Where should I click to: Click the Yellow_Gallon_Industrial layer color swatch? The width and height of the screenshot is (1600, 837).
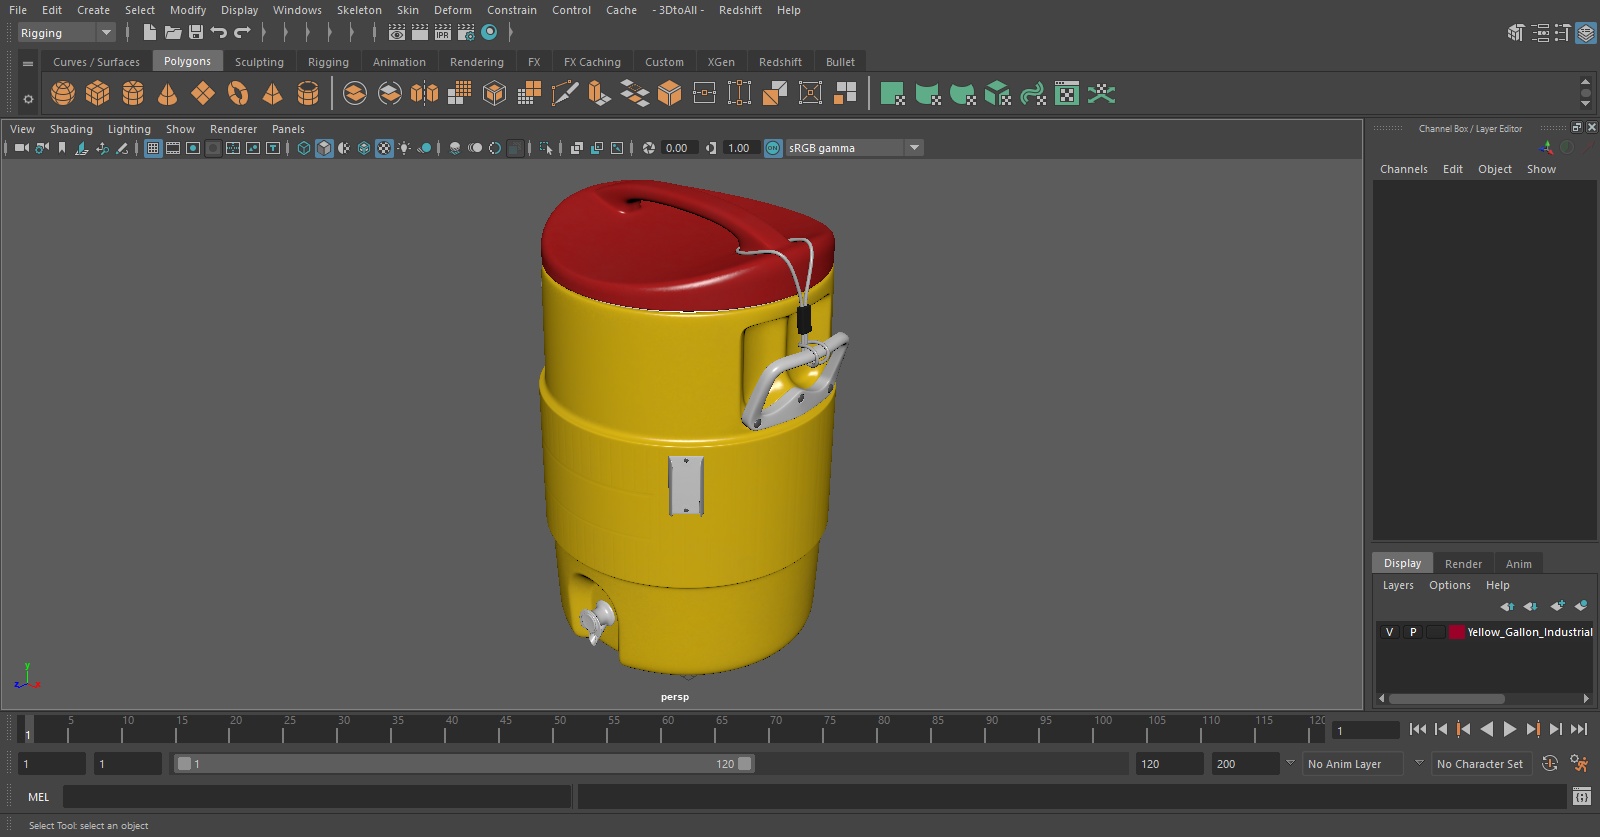point(1457,632)
